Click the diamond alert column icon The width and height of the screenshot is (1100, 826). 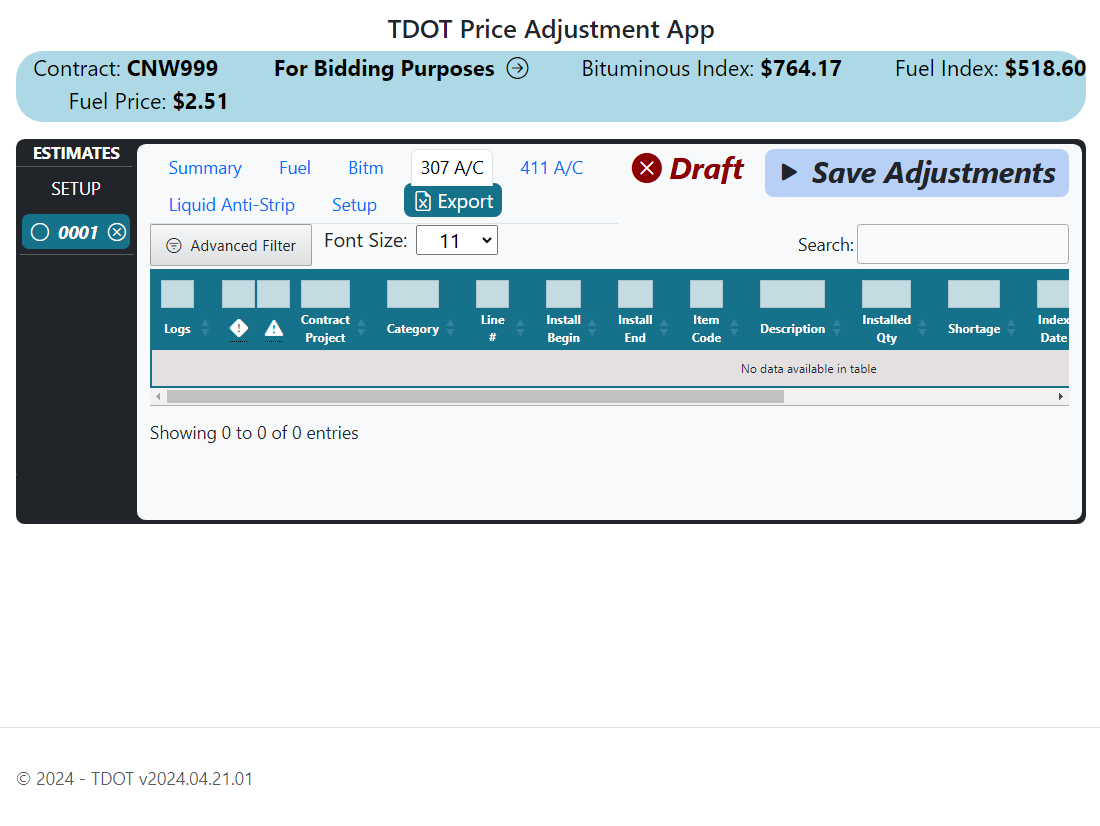(239, 328)
